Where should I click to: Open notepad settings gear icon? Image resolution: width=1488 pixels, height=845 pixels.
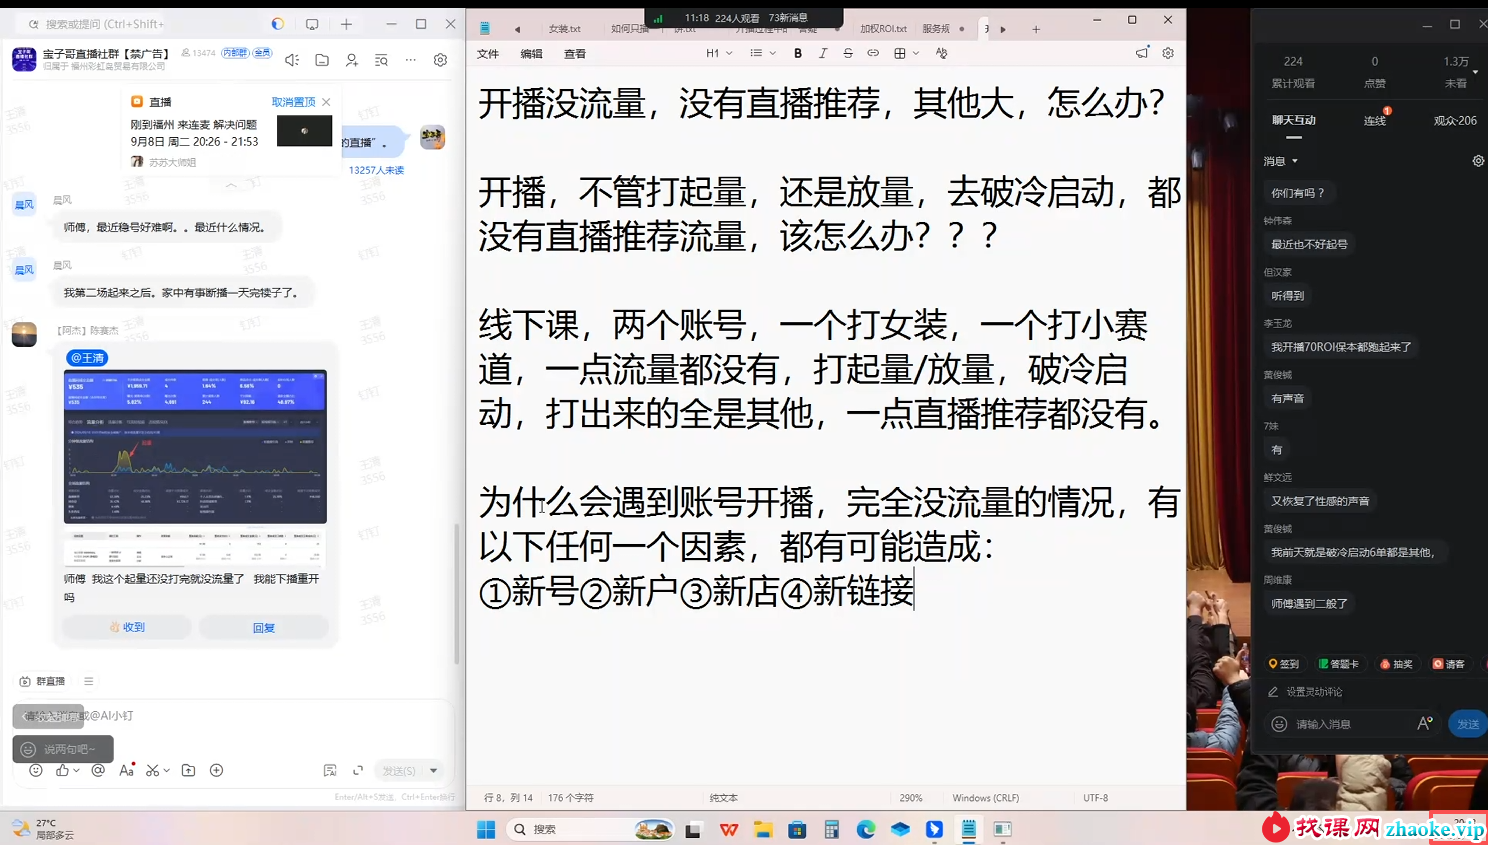click(x=1168, y=53)
